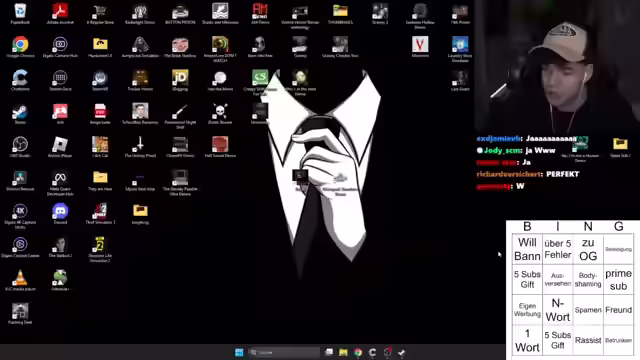640x360 pixels.
Task: Open the Streamer Life Simulator 2 shortcut
Action: point(100,249)
